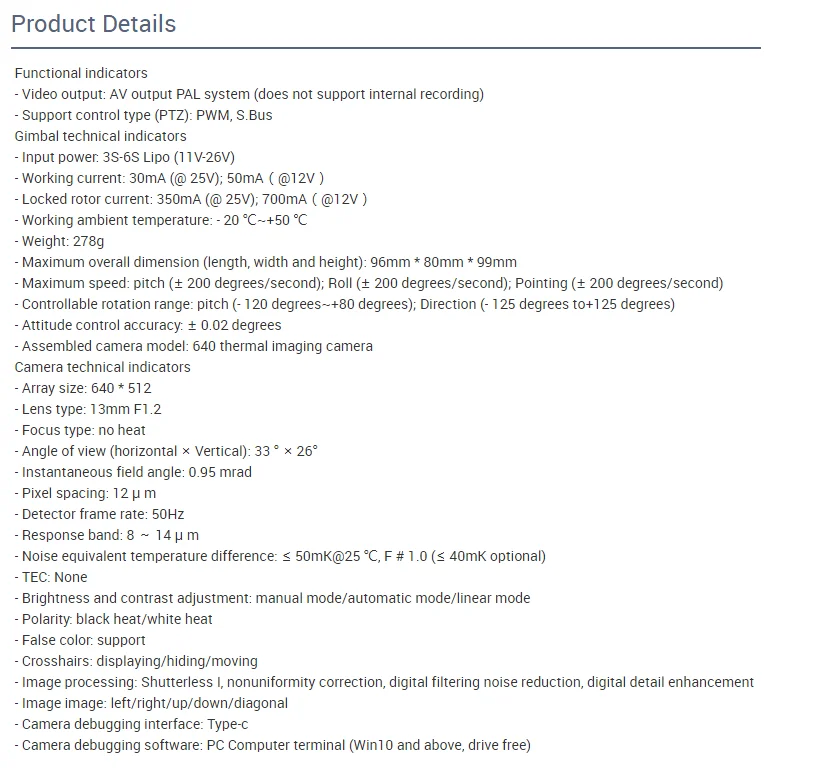
Task: Click the Input power 3S-6S Lipo line
Action: (x=125, y=157)
